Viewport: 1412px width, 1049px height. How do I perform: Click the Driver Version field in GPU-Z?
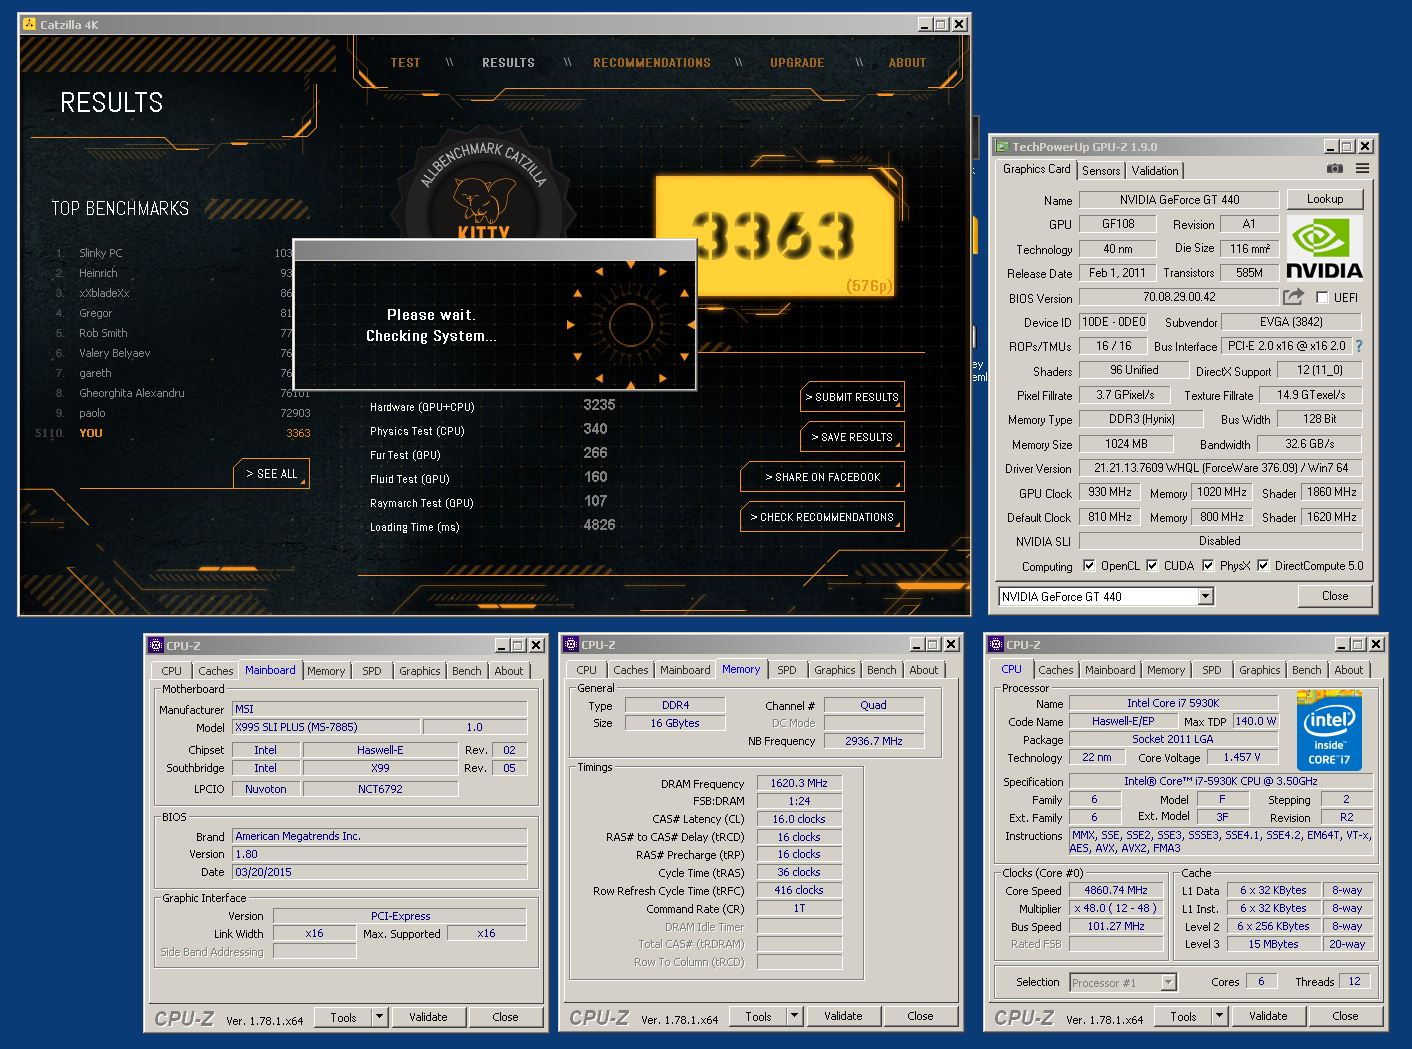(x=1220, y=468)
